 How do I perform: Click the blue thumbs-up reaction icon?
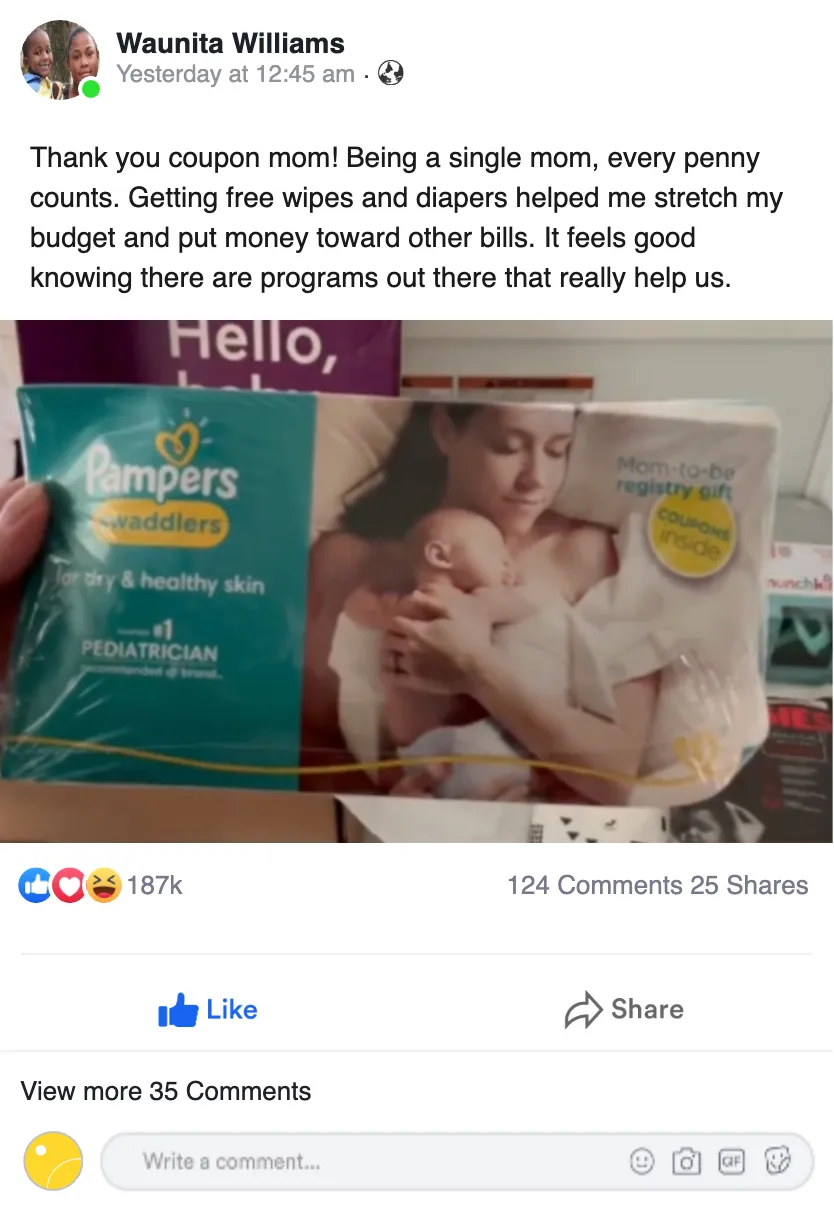(x=36, y=885)
